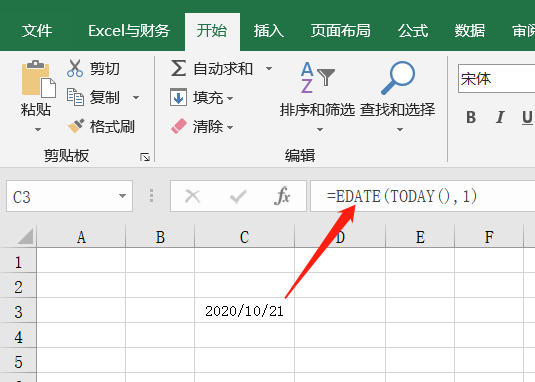Viewport: 535px width, 382px height.
Task: Switch to the 公式 tab
Action: 413,31
